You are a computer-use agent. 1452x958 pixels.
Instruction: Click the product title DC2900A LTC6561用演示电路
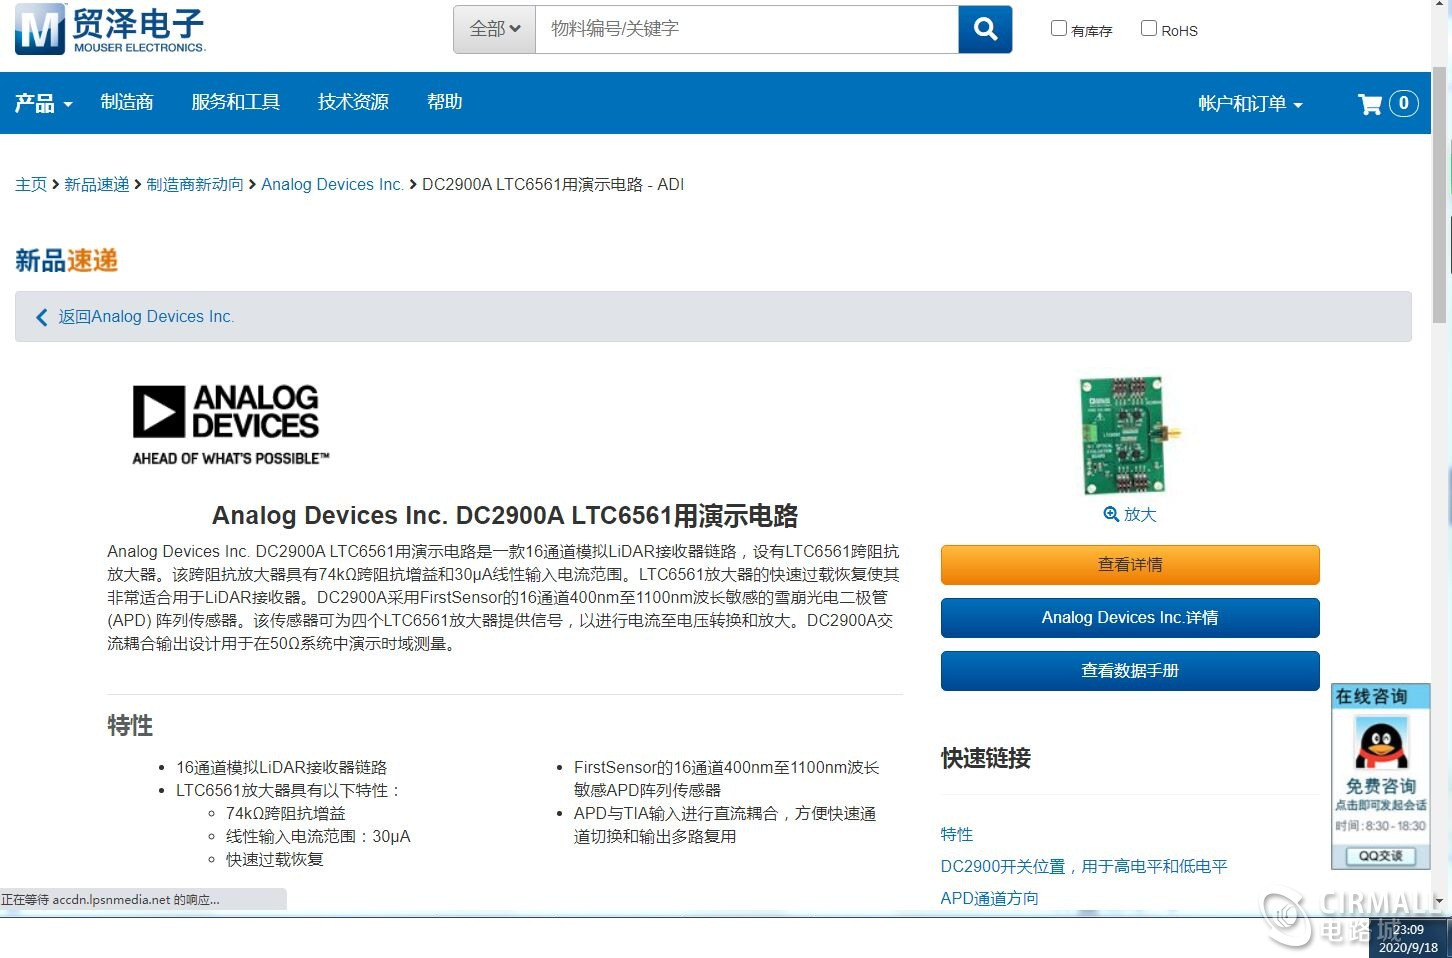tap(505, 516)
